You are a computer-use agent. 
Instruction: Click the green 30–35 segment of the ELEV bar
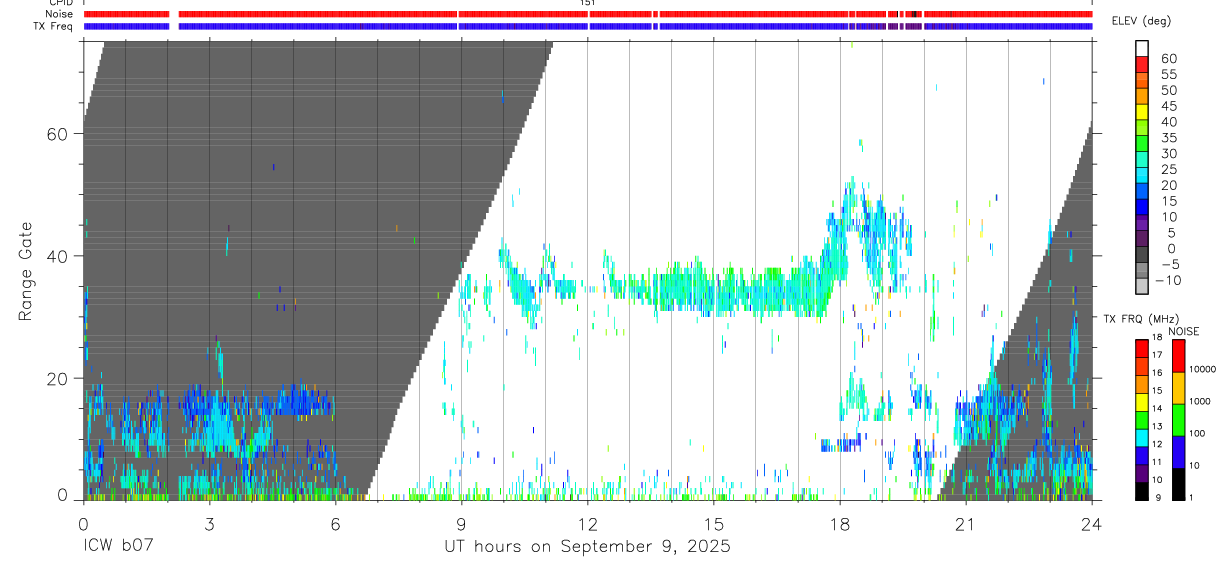pos(1142,145)
